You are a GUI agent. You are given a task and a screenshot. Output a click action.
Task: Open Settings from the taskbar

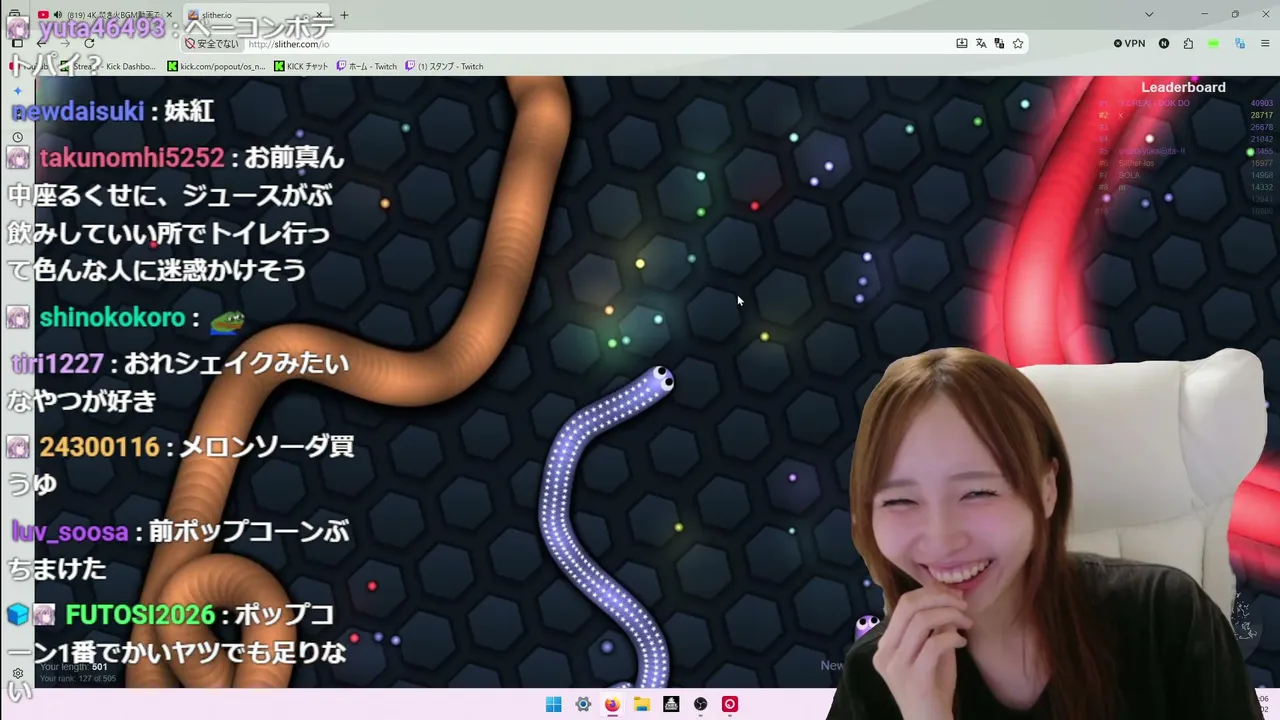583,704
